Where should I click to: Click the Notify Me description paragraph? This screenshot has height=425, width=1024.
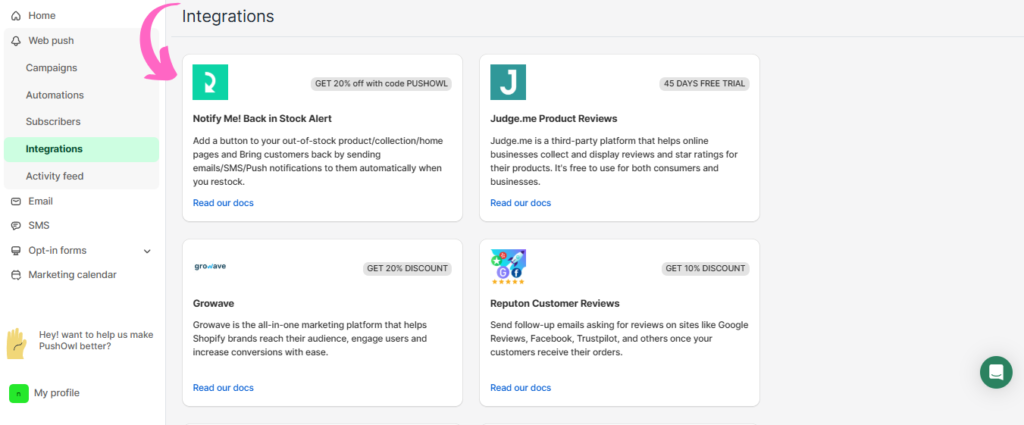317,161
